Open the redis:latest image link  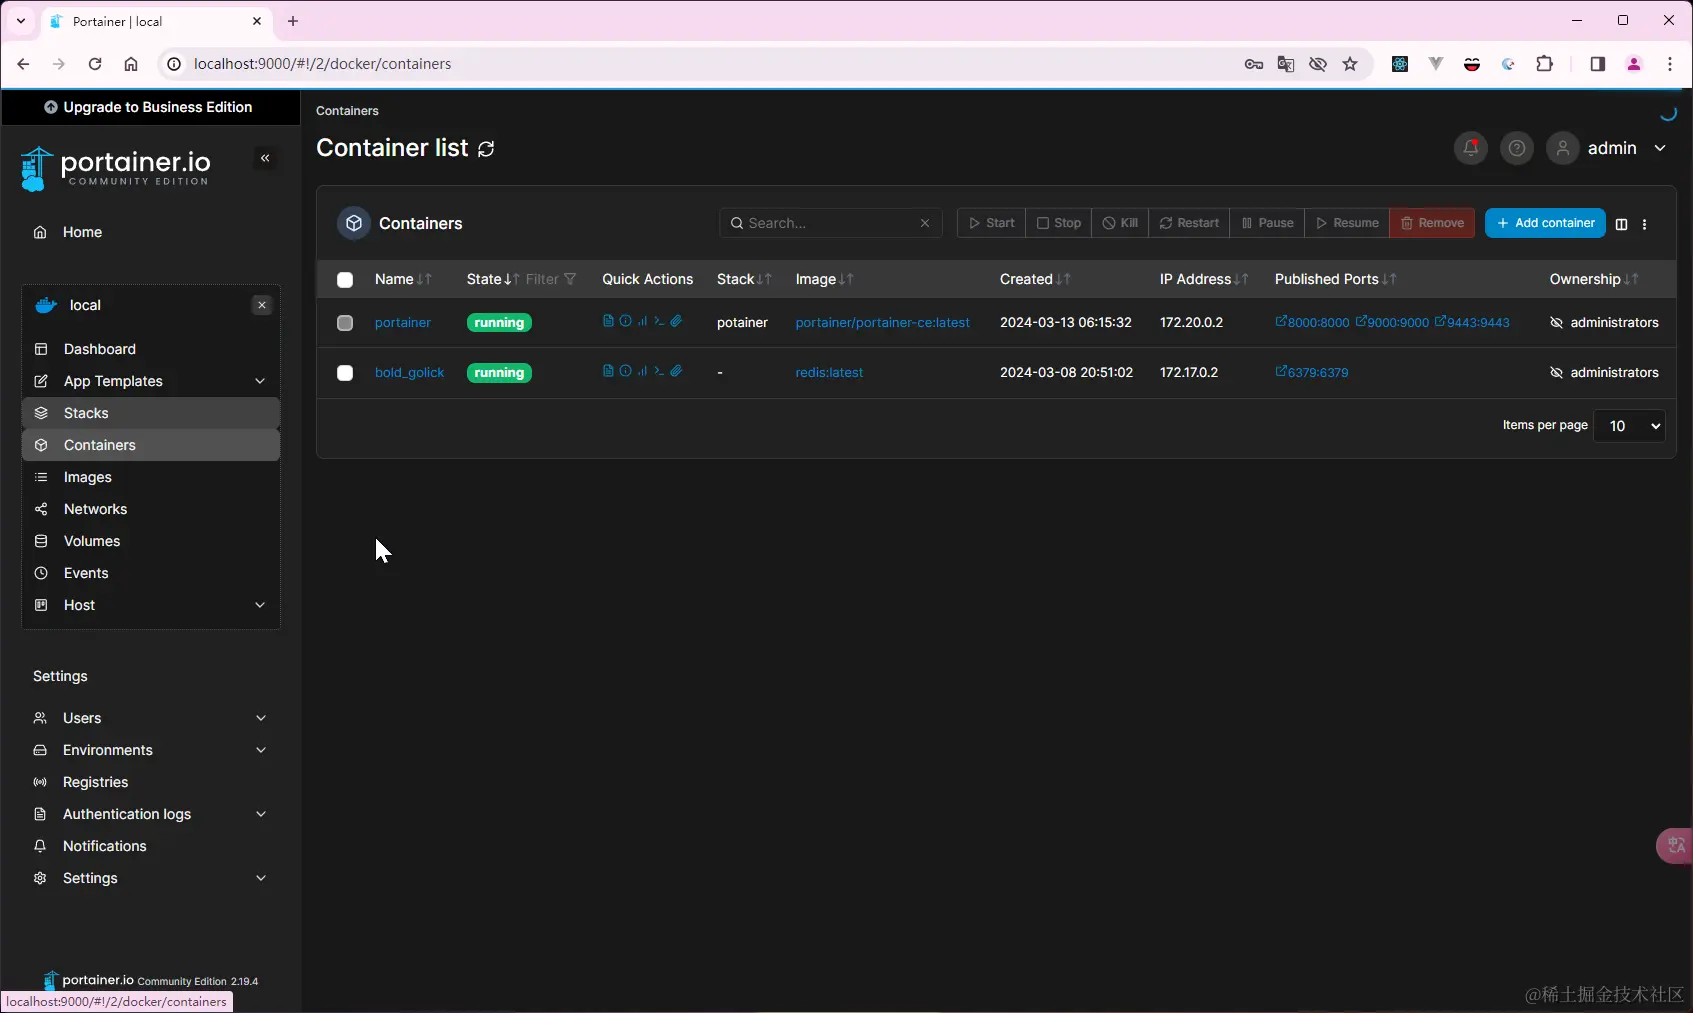[x=829, y=373]
